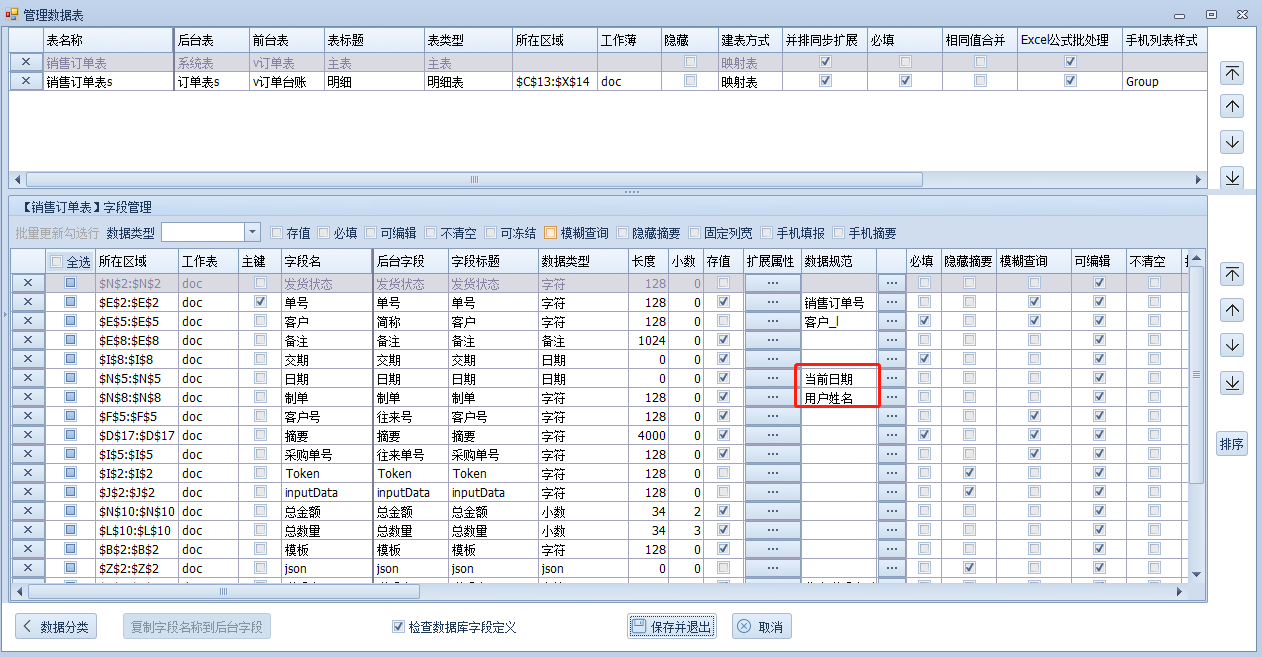Check the 全选 select-all box
Viewport: 1262px width, 657px height.
[58, 261]
